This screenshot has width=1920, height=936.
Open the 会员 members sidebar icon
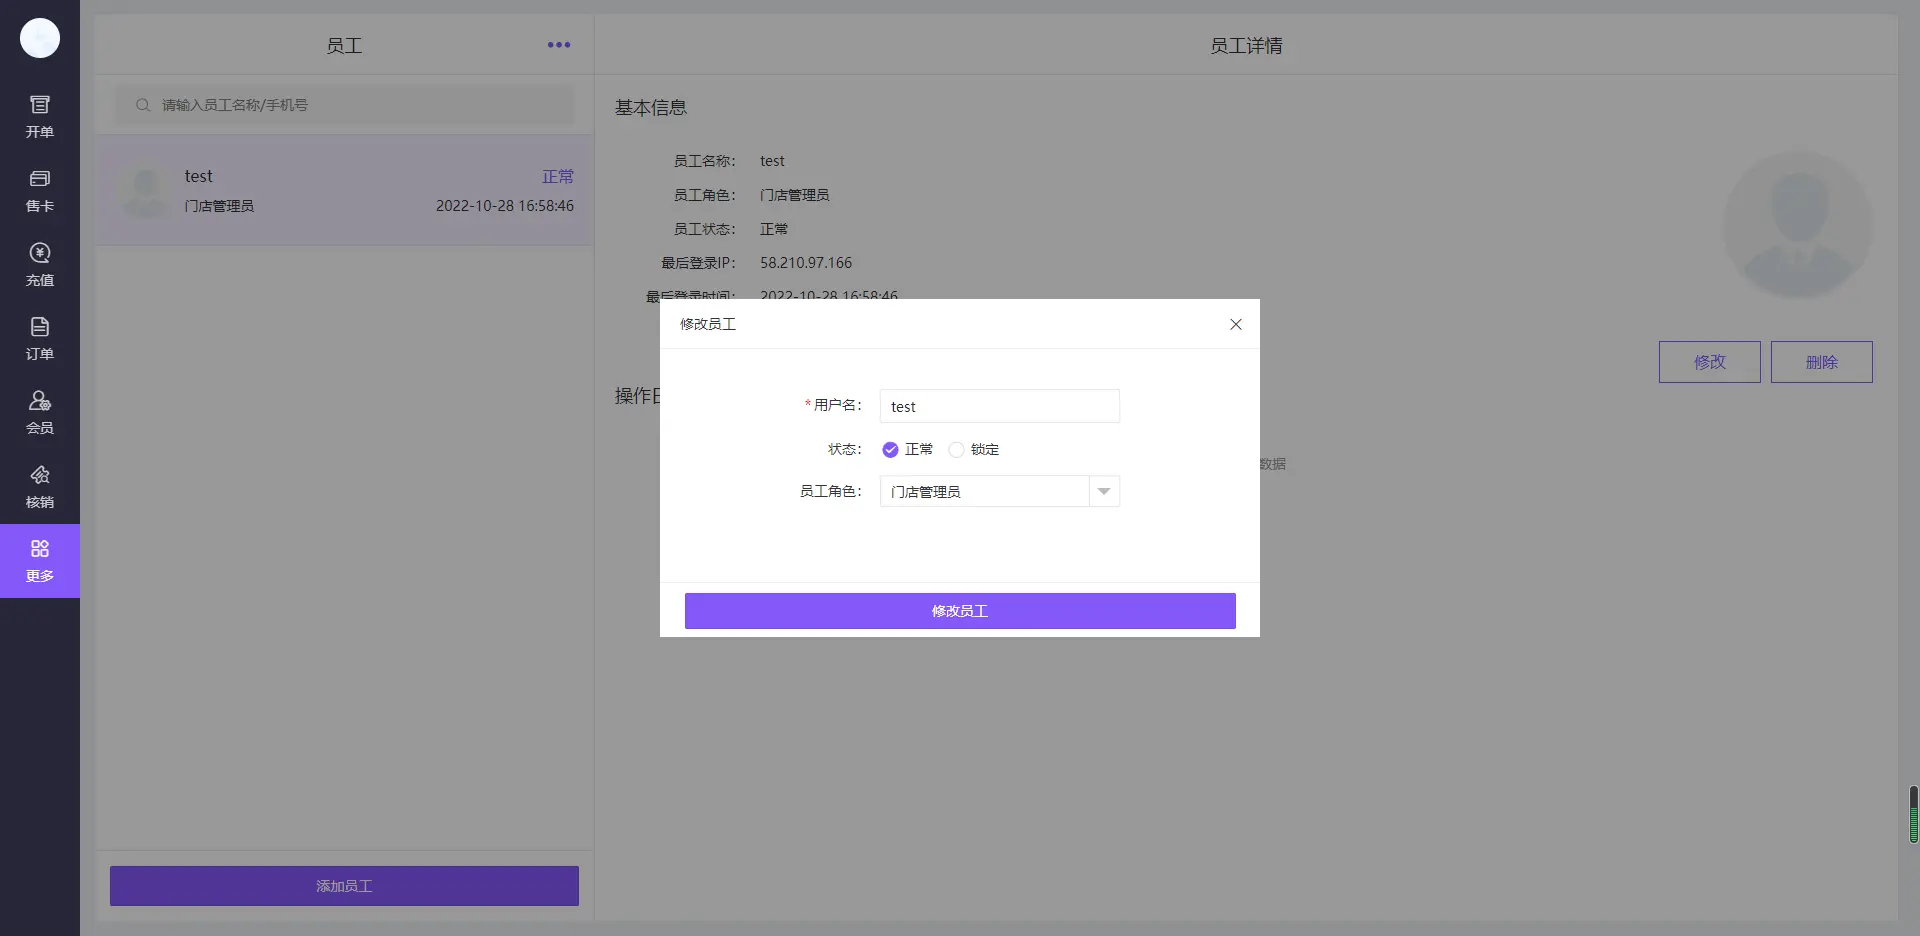point(40,412)
